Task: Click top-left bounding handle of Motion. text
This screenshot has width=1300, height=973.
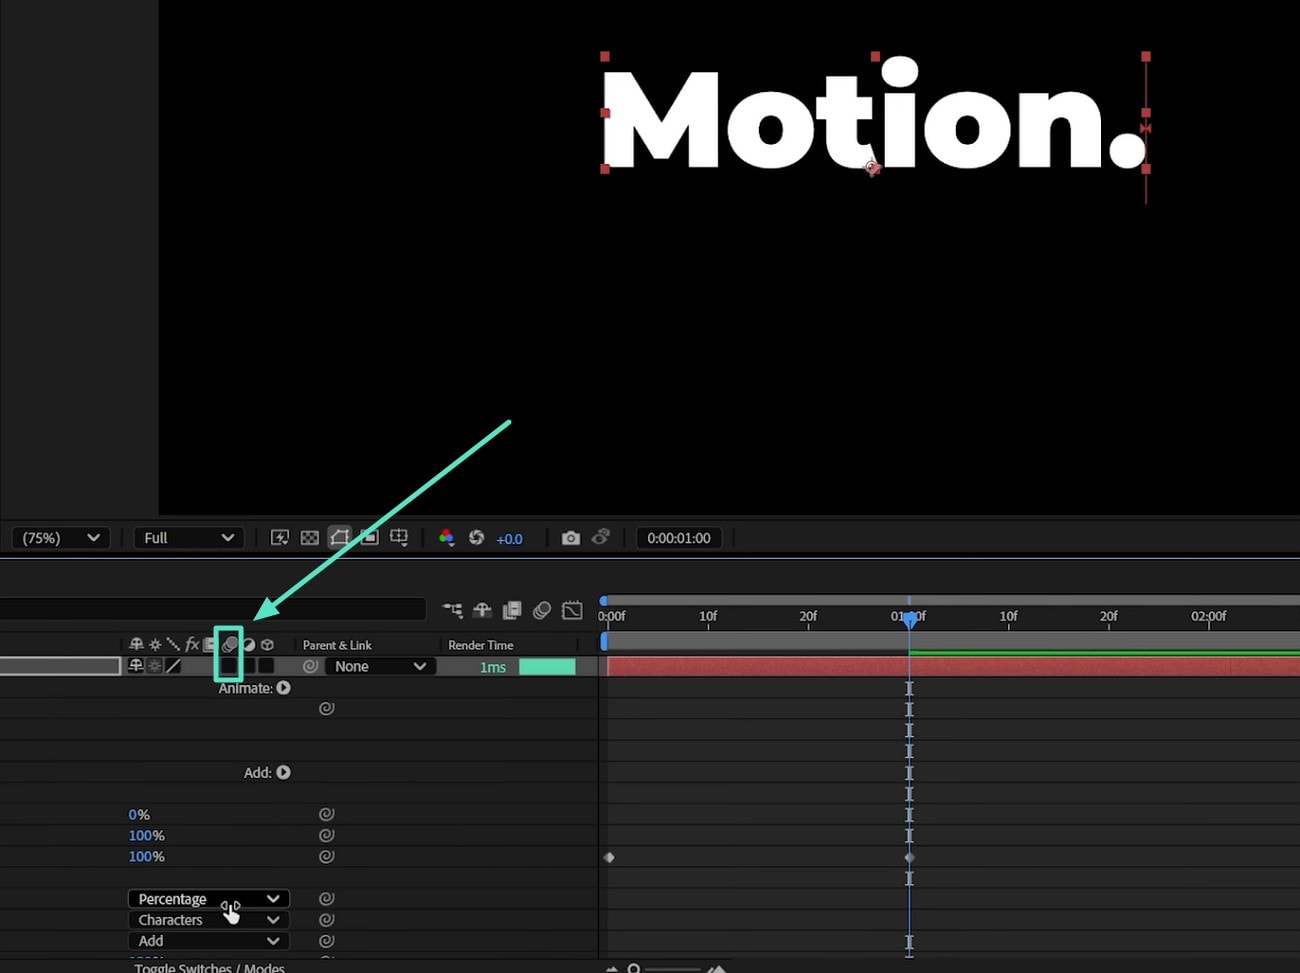Action: click(605, 57)
